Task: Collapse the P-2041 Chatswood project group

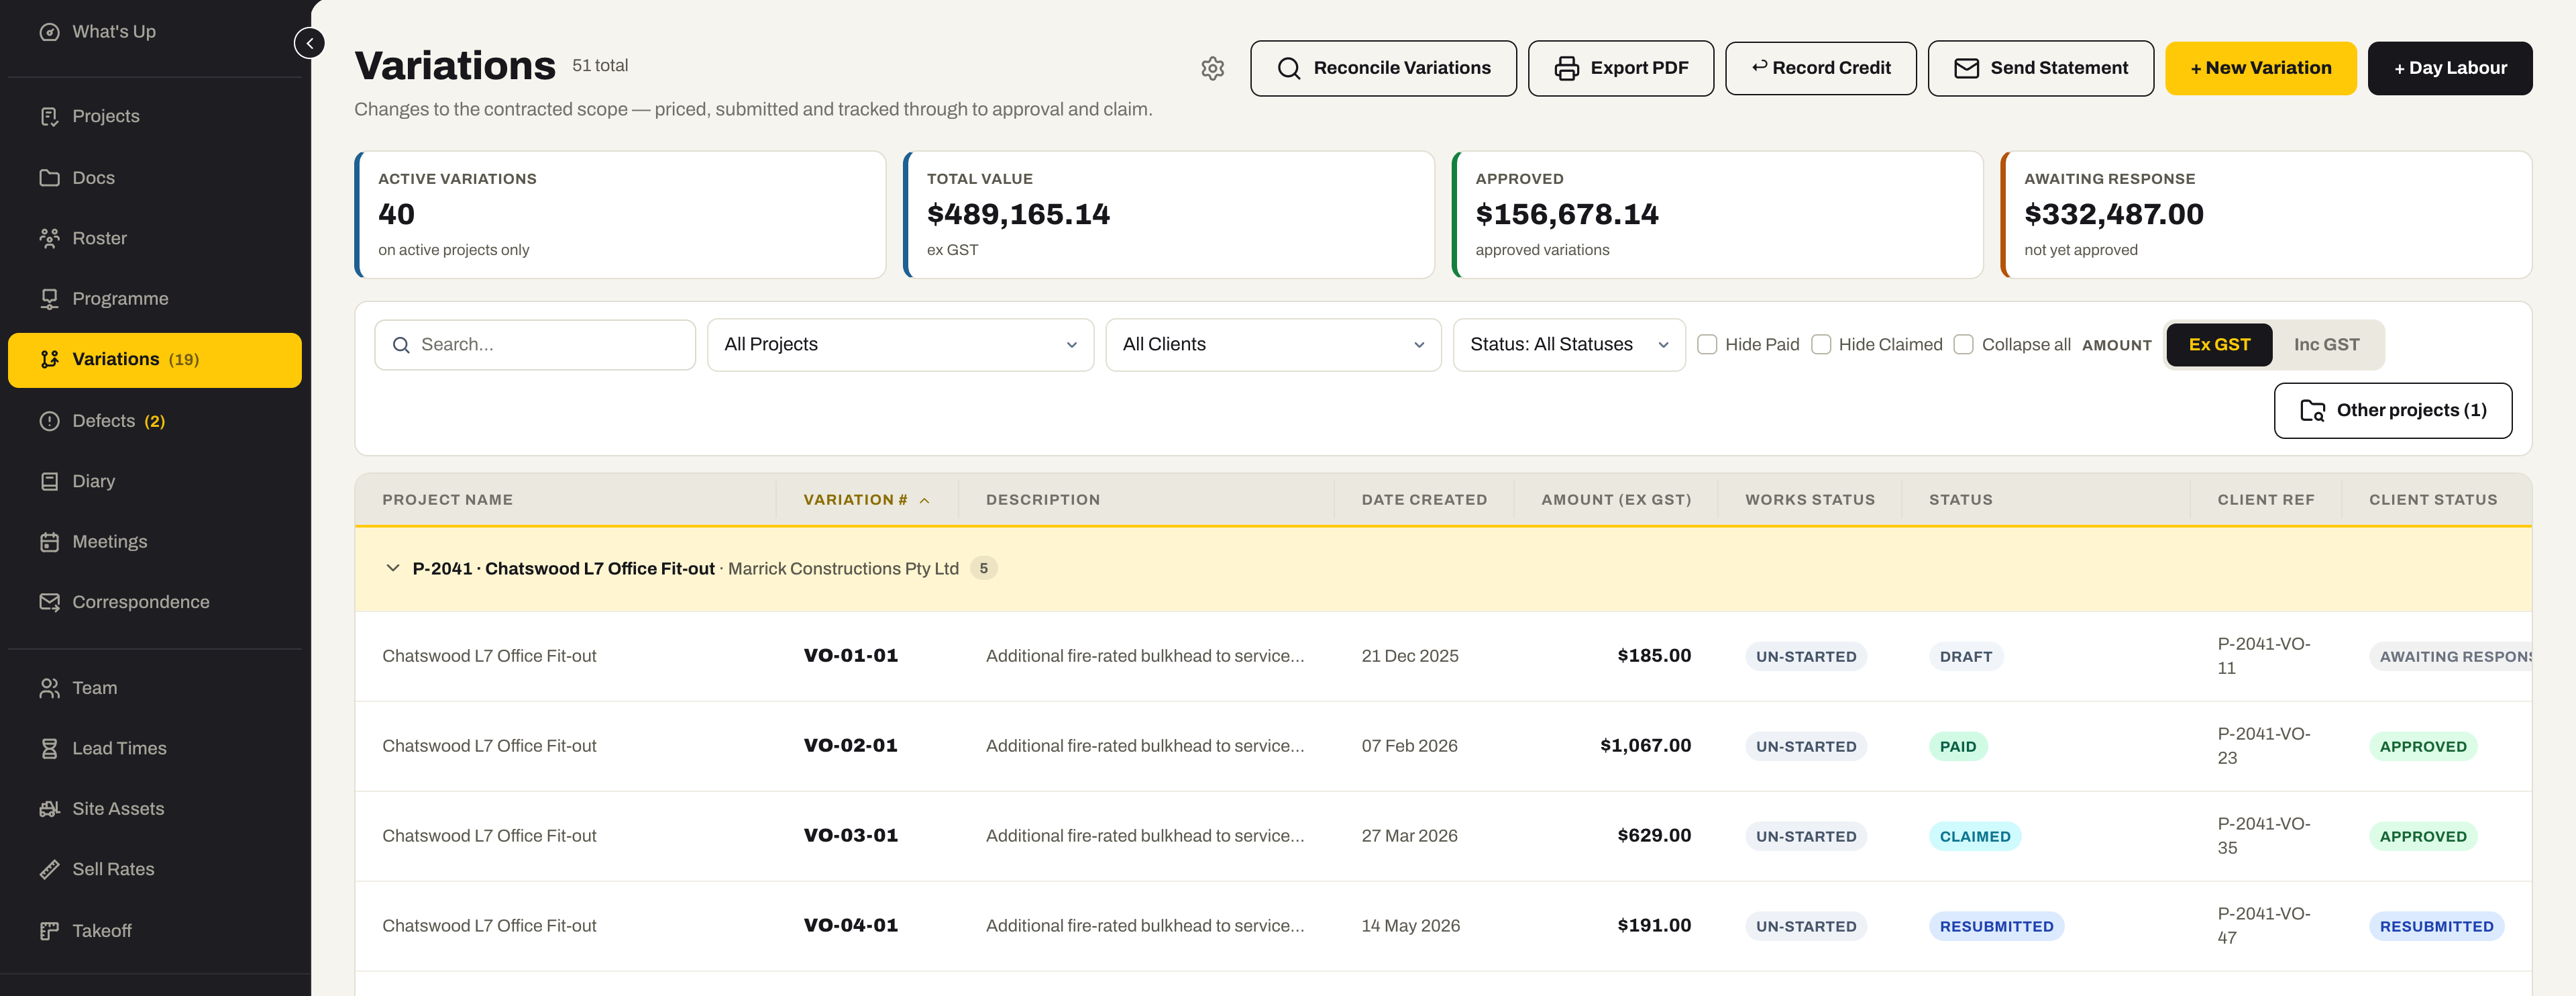Action: 393,568
